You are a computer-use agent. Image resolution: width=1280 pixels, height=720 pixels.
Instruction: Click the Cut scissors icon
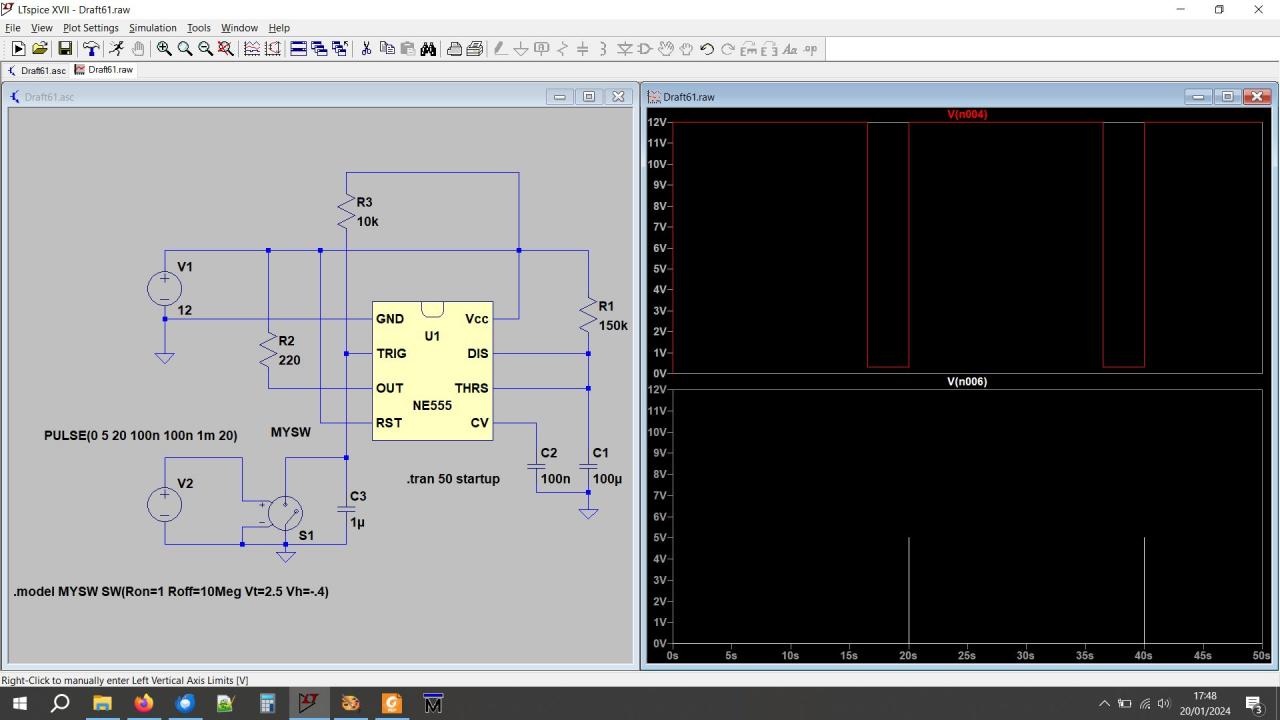pyautogui.click(x=366, y=49)
